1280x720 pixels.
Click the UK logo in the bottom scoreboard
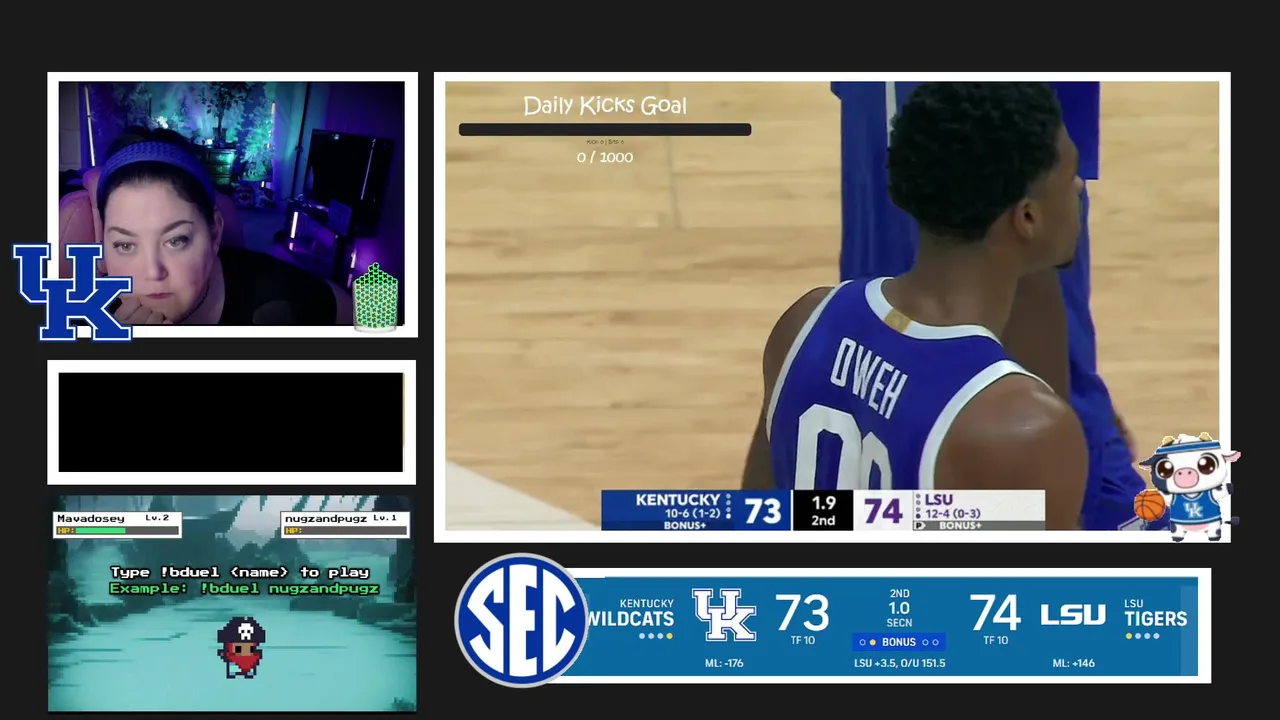(725, 614)
